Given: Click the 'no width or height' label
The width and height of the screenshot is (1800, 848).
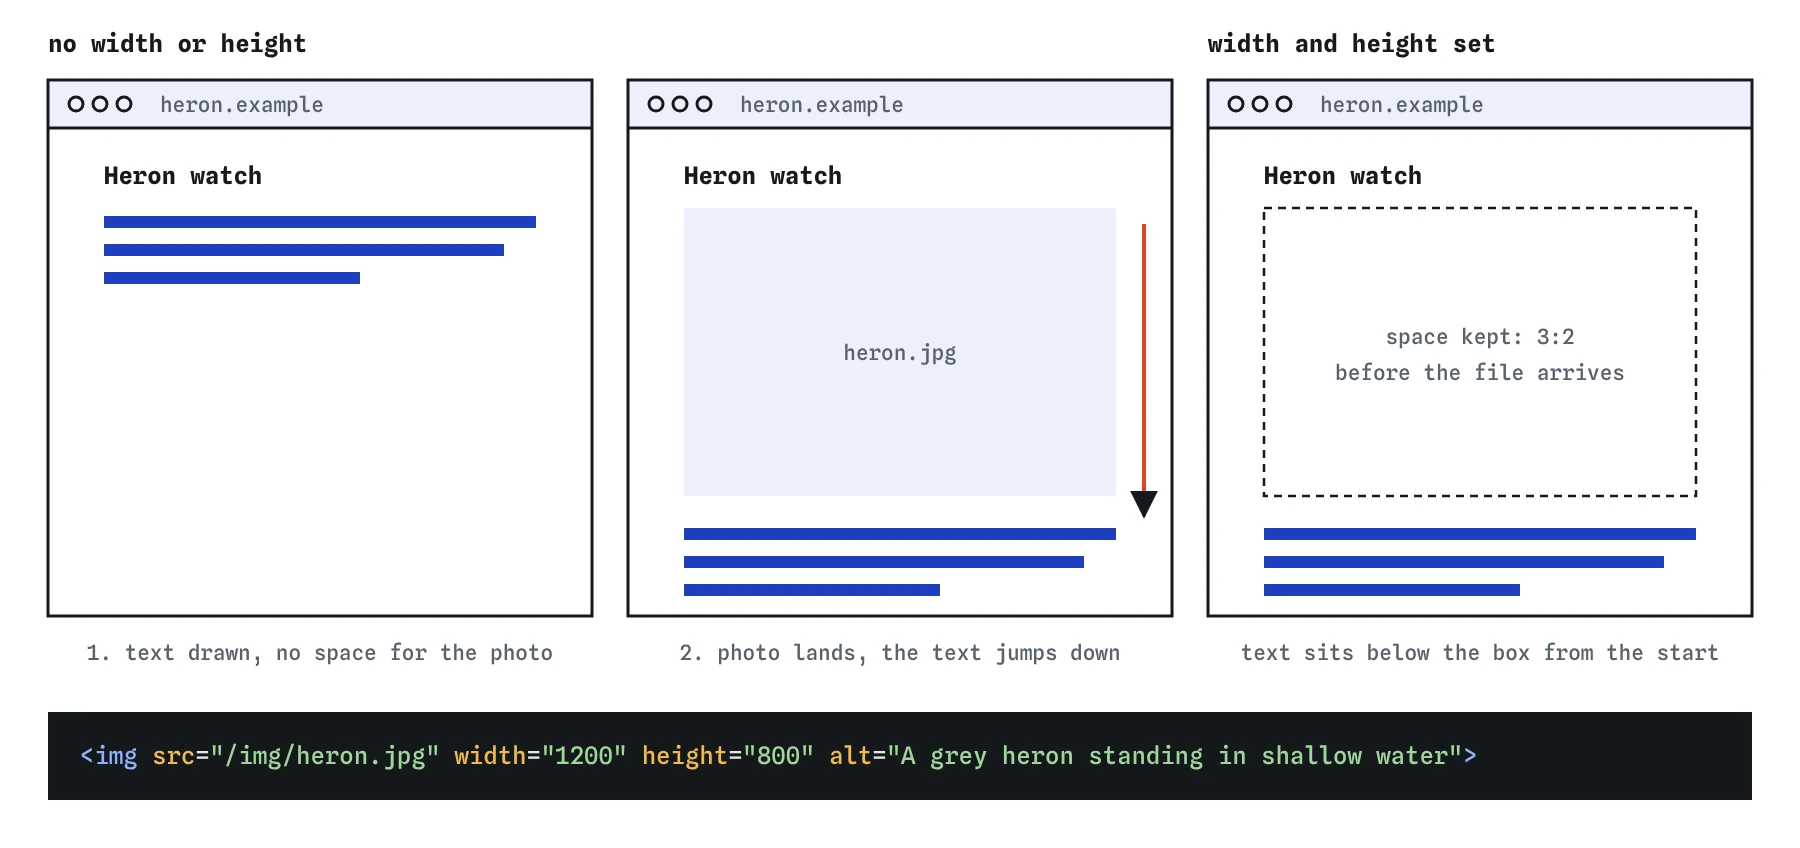Looking at the screenshot, I should tap(177, 44).
